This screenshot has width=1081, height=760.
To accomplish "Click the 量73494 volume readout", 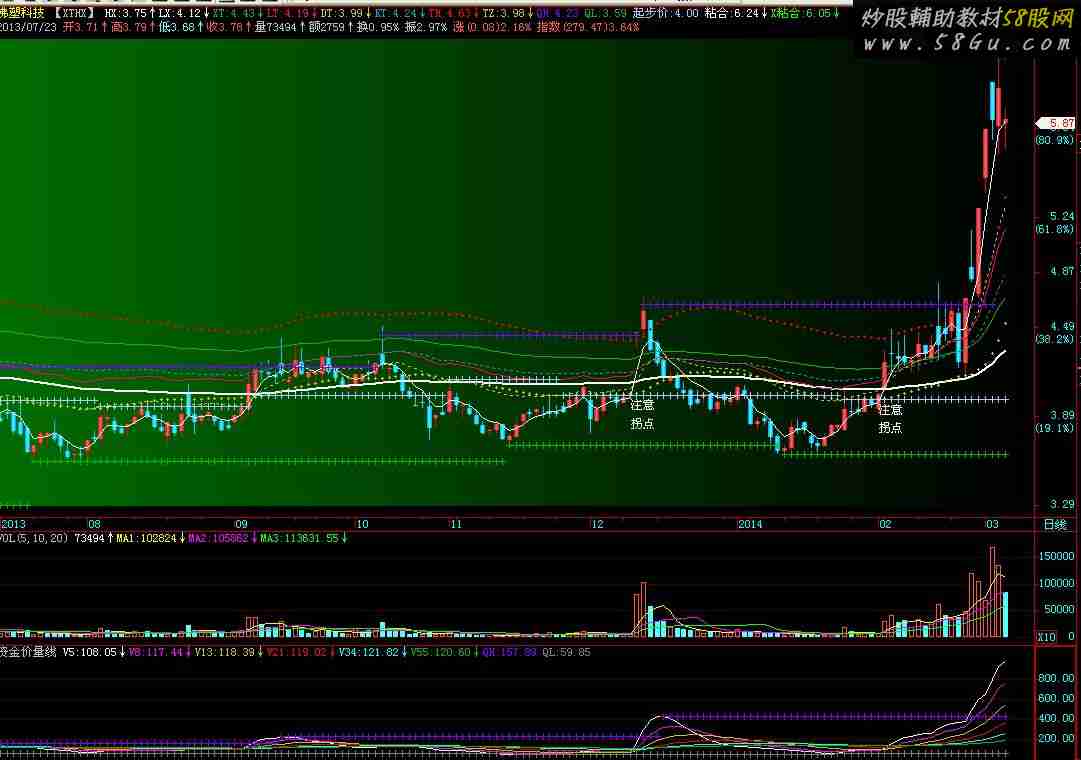I will tap(275, 28).
